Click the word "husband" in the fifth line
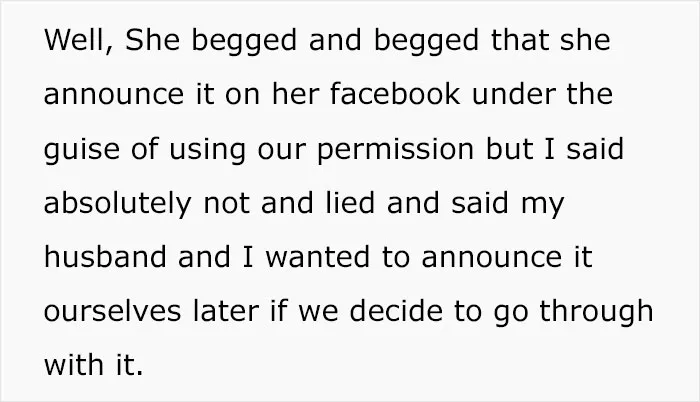700x402 pixels. click(x=105, y=257)
